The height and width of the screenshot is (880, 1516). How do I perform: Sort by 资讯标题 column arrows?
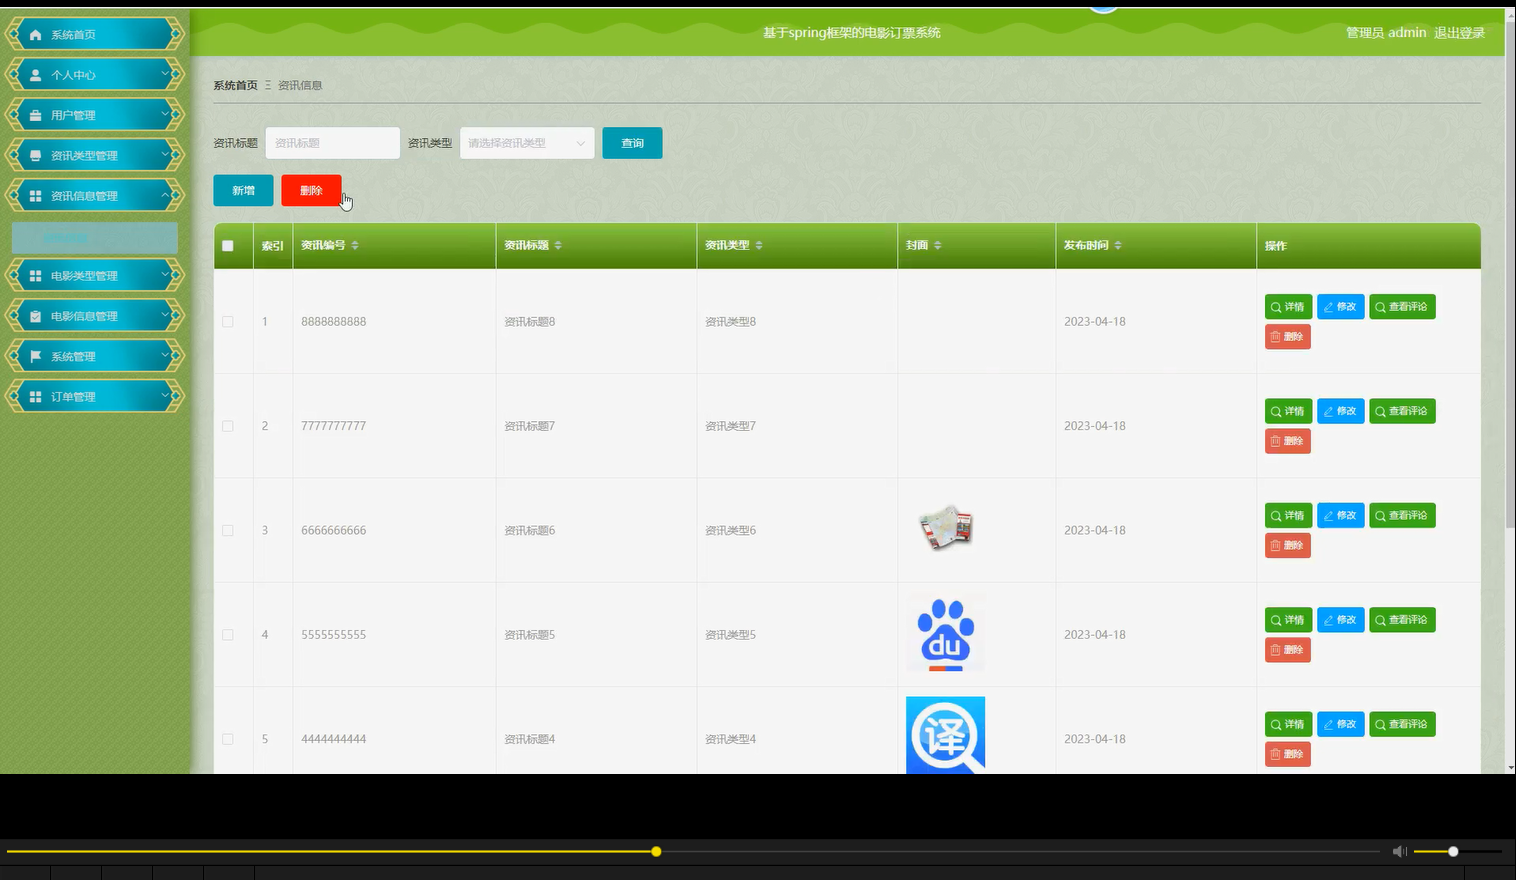pyautogui.click(x=558, y=245)
